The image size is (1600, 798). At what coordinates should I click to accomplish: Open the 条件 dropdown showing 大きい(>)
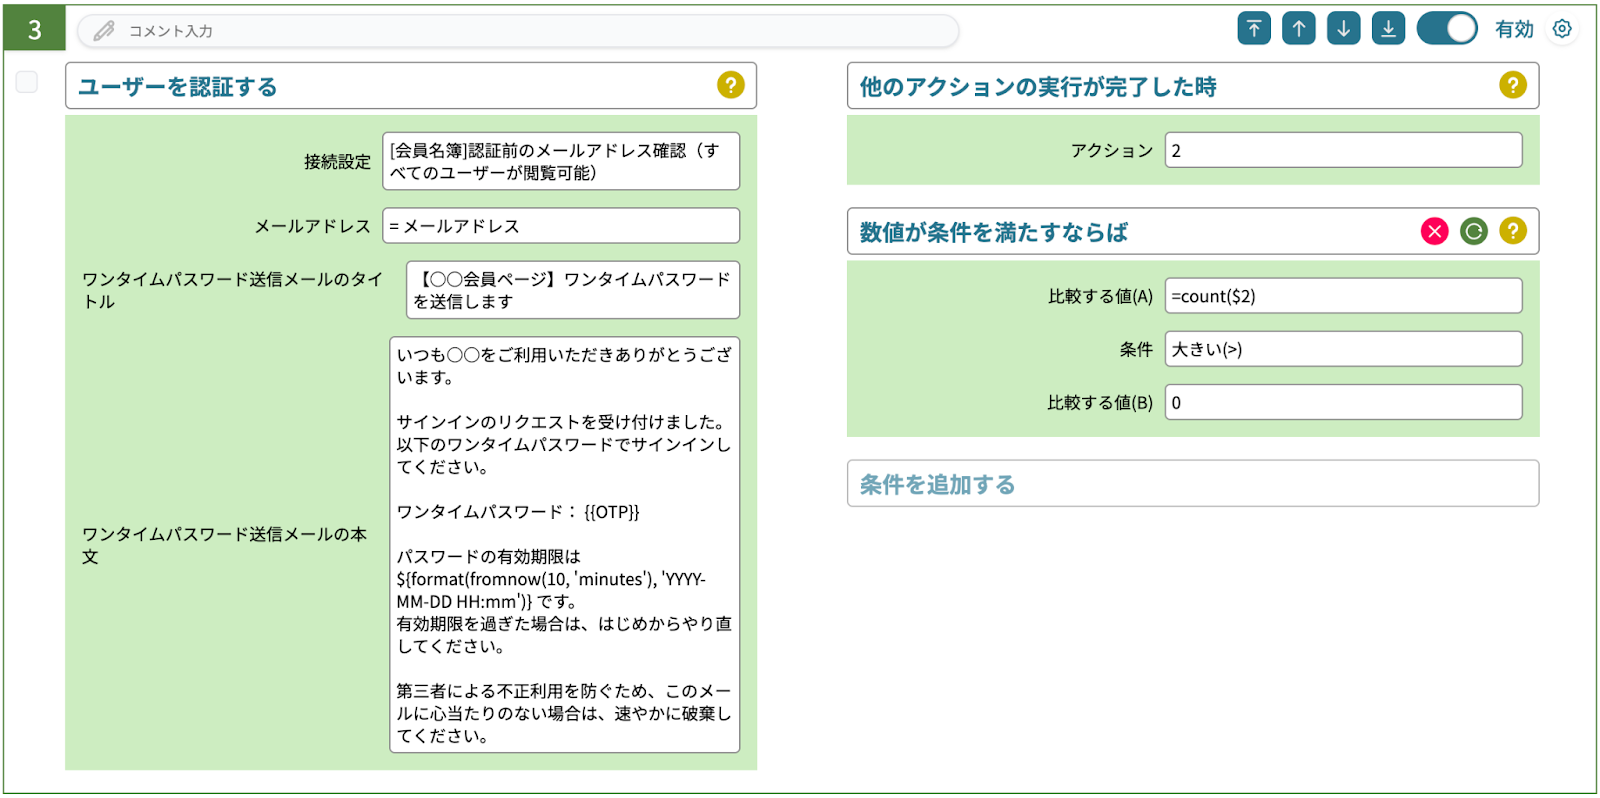1344,349
